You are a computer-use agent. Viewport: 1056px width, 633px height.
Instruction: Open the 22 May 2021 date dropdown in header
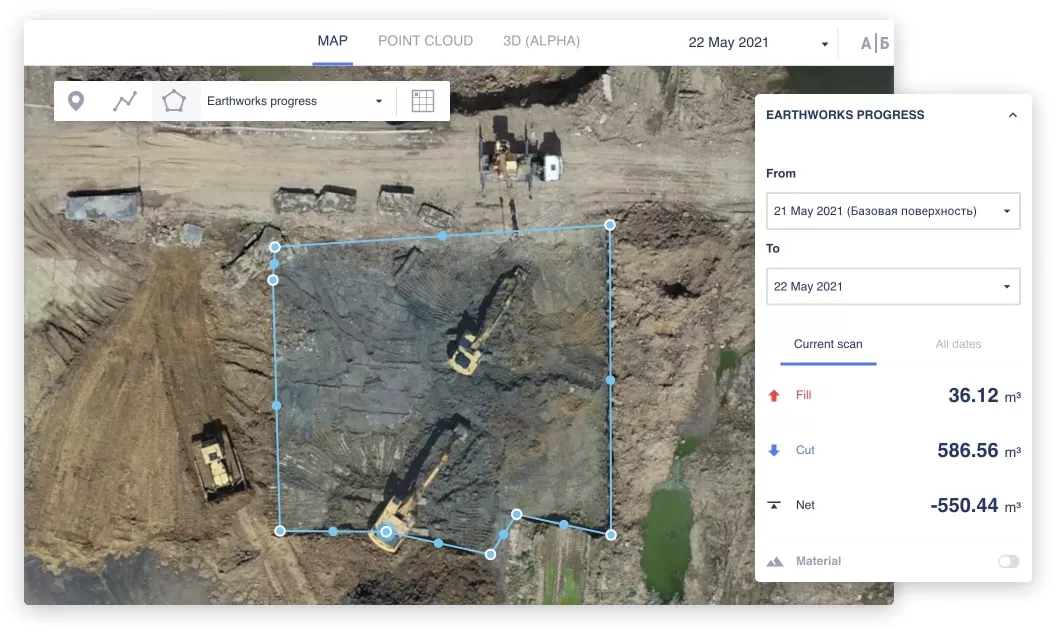click(x=758, y=43)
